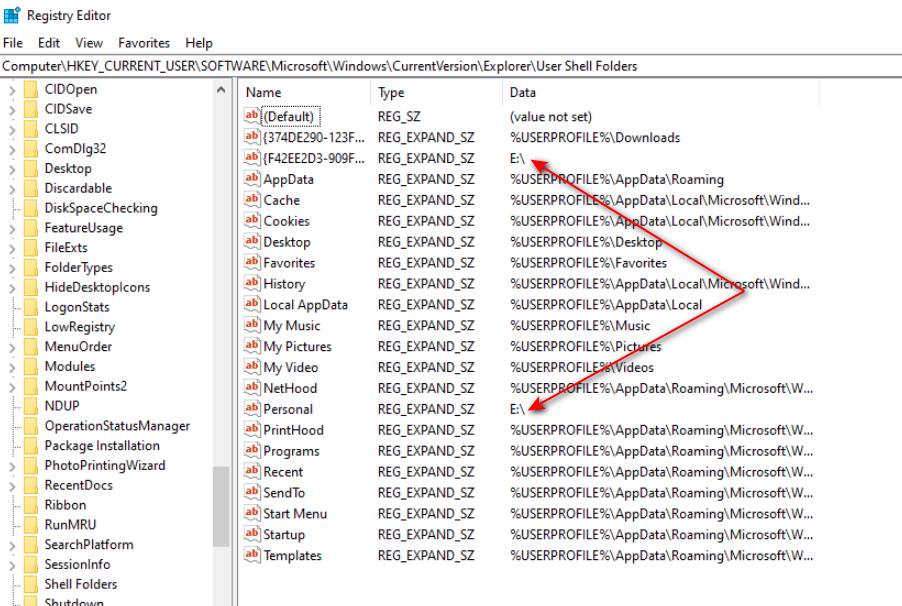The image size is (902, 606).
Task: Expand the ComDlg32 key
Action: tap(12, 149)
